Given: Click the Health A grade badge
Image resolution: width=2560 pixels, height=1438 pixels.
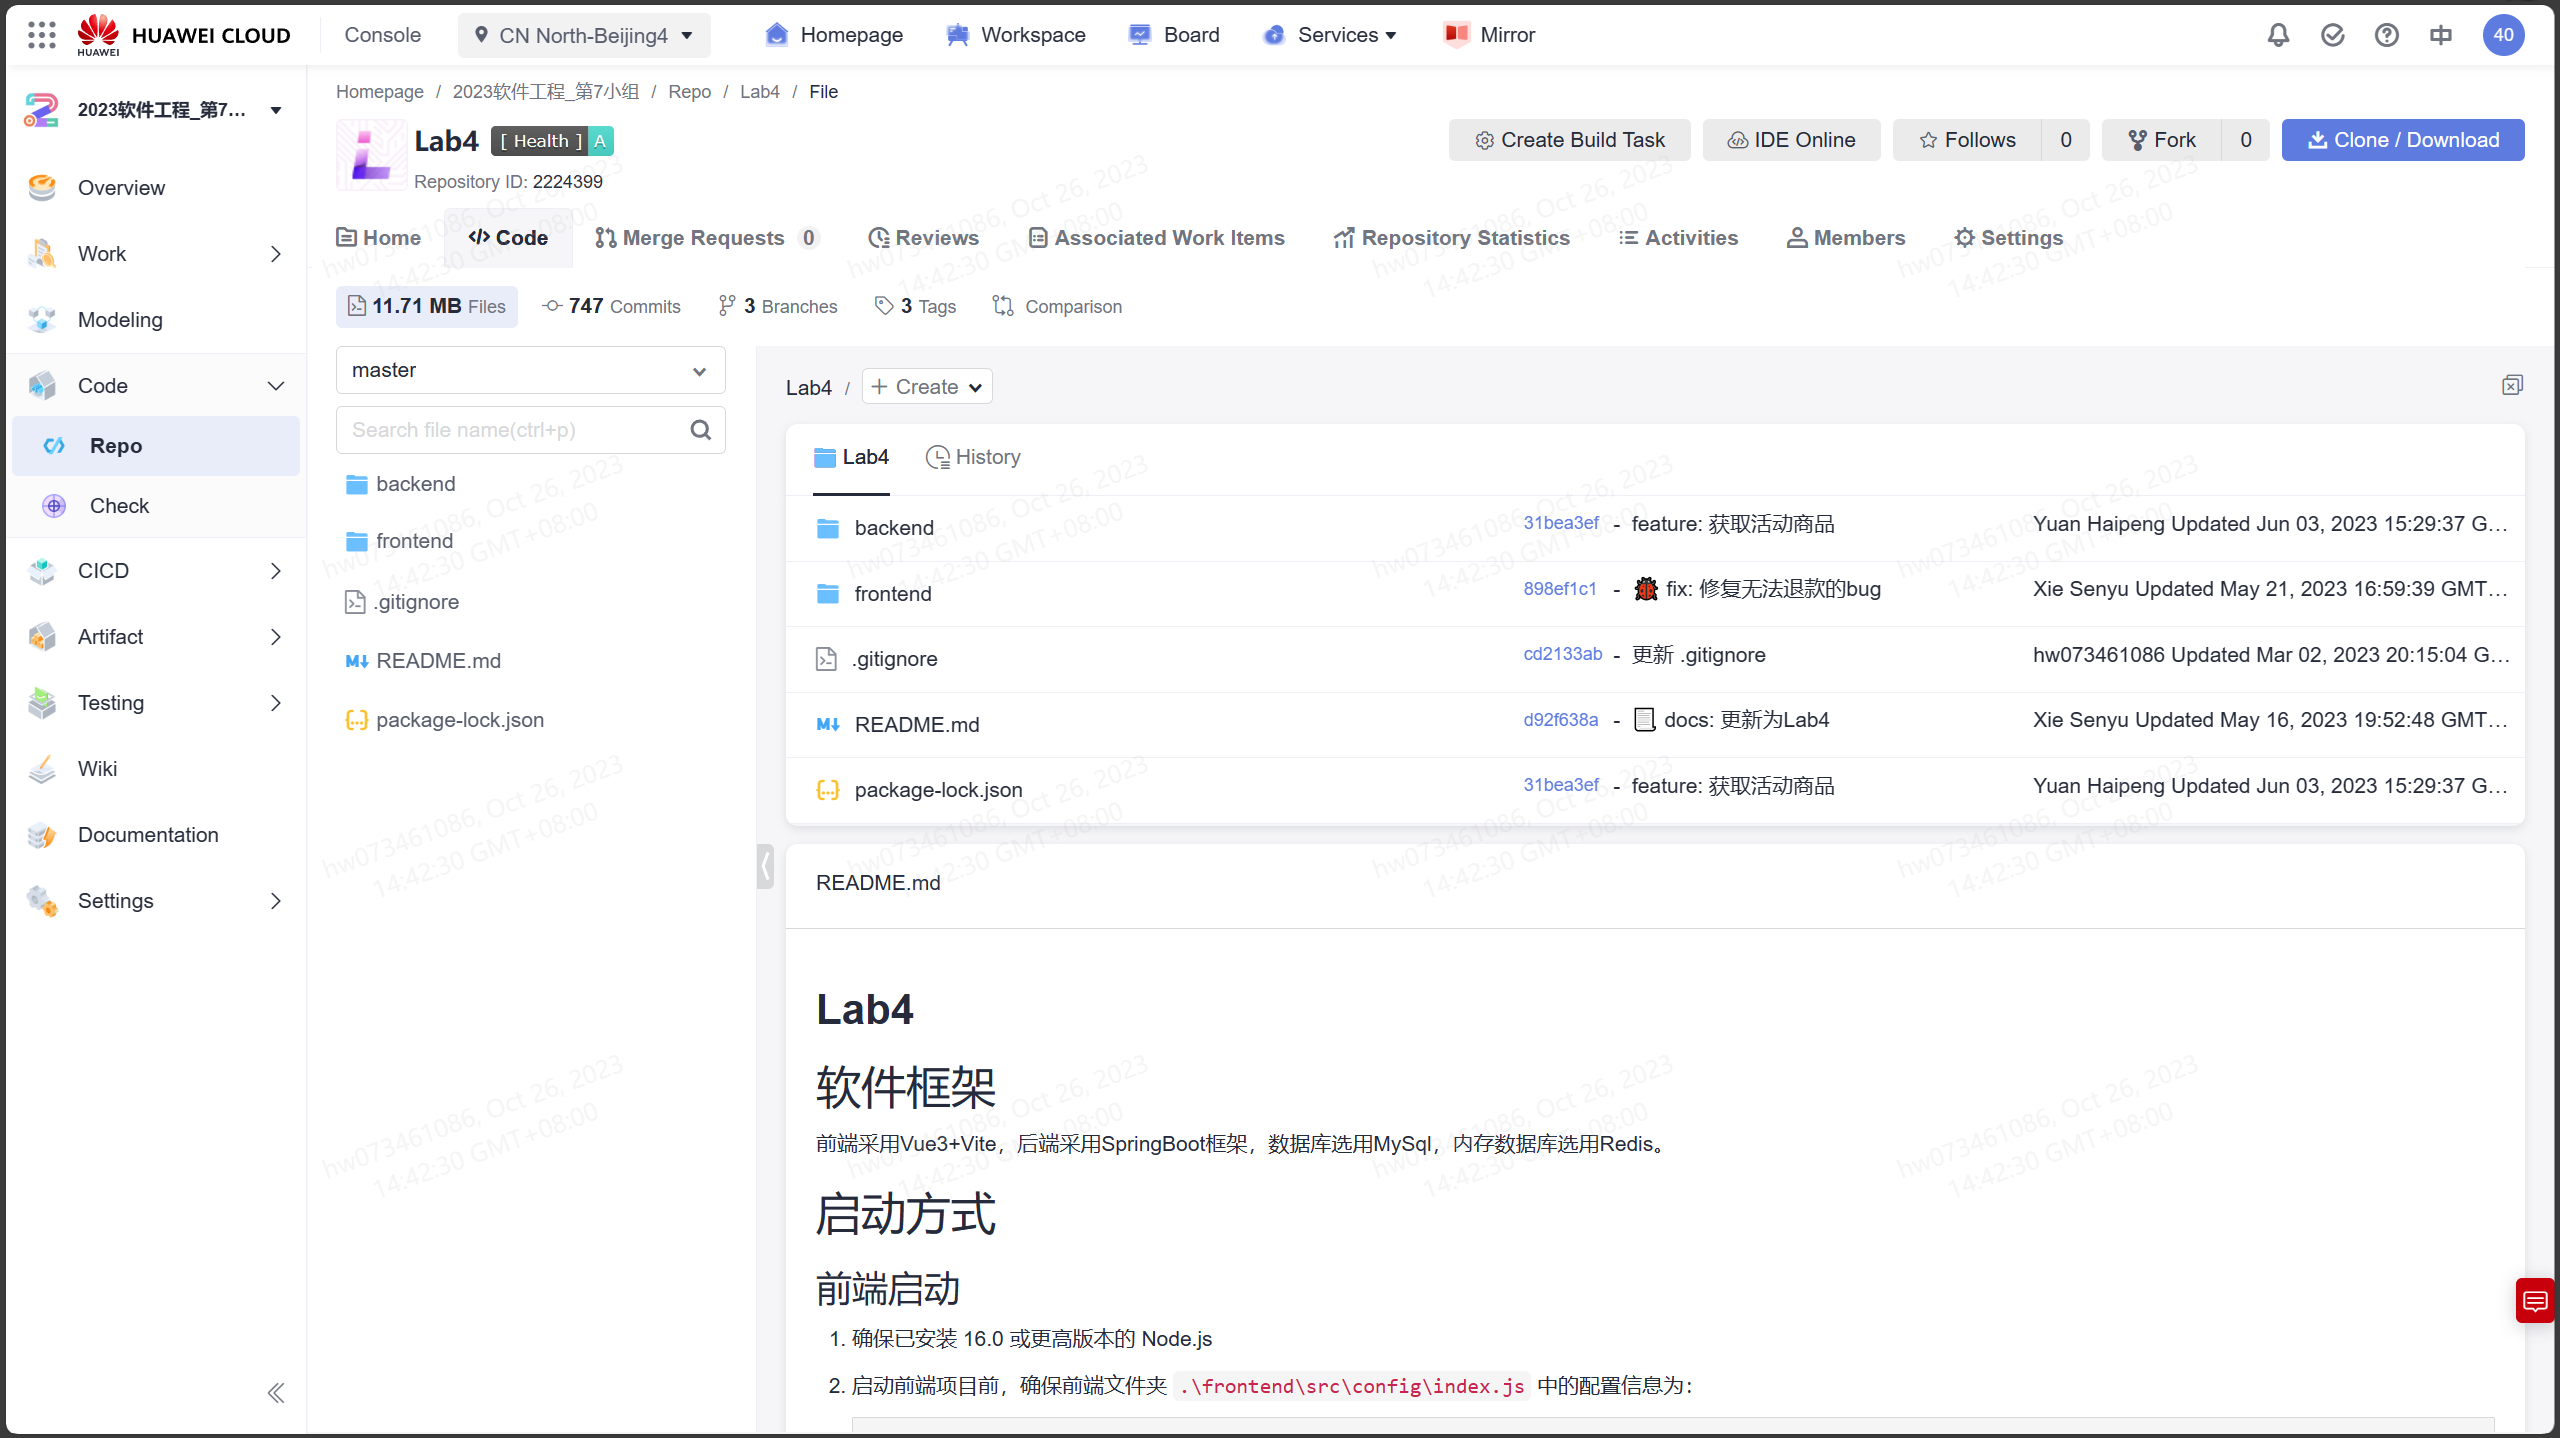Looking at the screenshot, I should point(552,141).
